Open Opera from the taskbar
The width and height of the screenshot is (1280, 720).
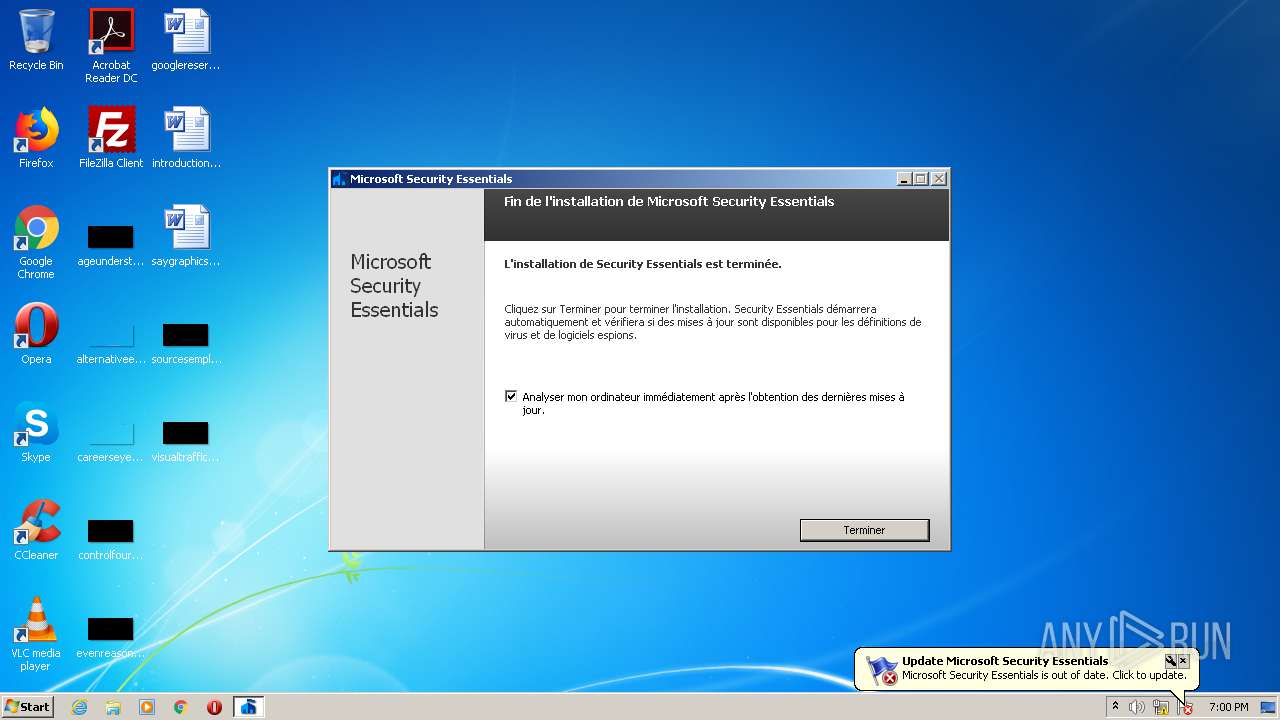tap(214, 707)
